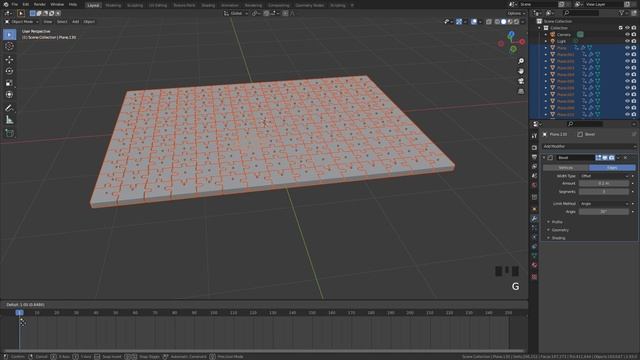The height and width of the screenshot is (360, 640).
Task: Select the Measure tool
Action: point(9,120)
